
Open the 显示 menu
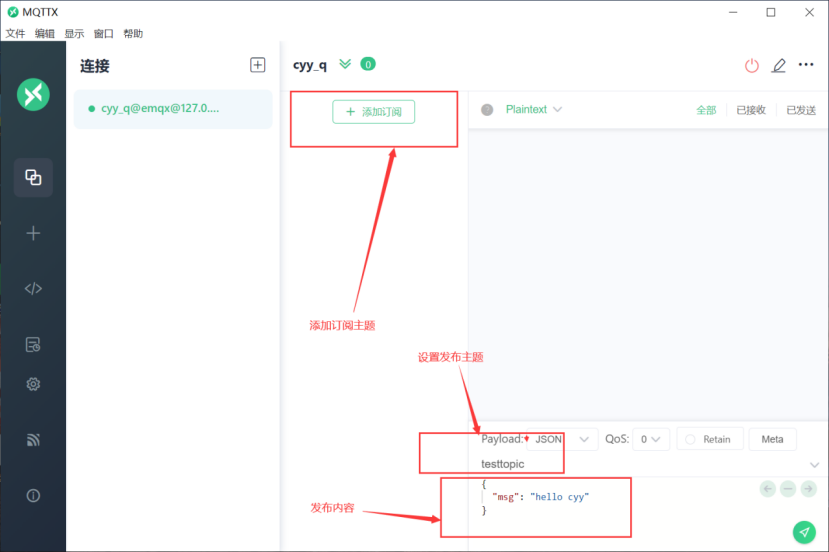[75, 34]
